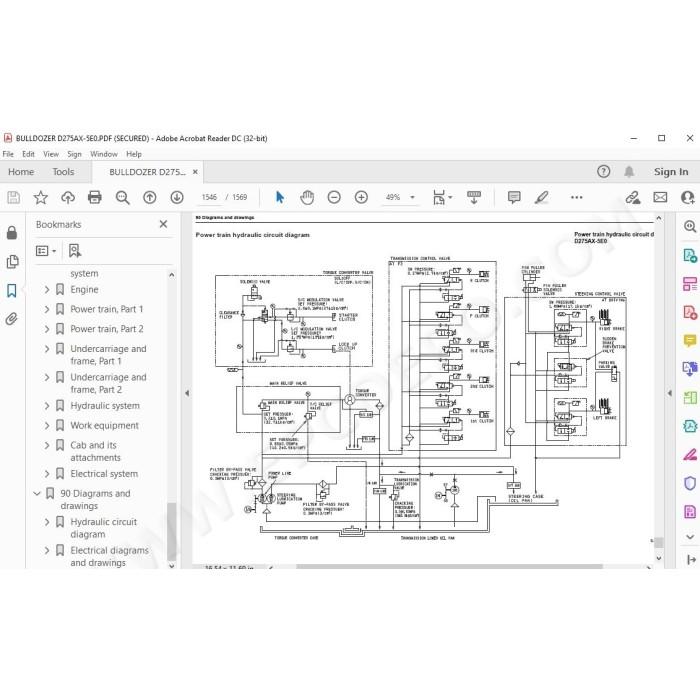Collapse the left navigation pane arrow
700x700 pixels.
coord(187,393)
